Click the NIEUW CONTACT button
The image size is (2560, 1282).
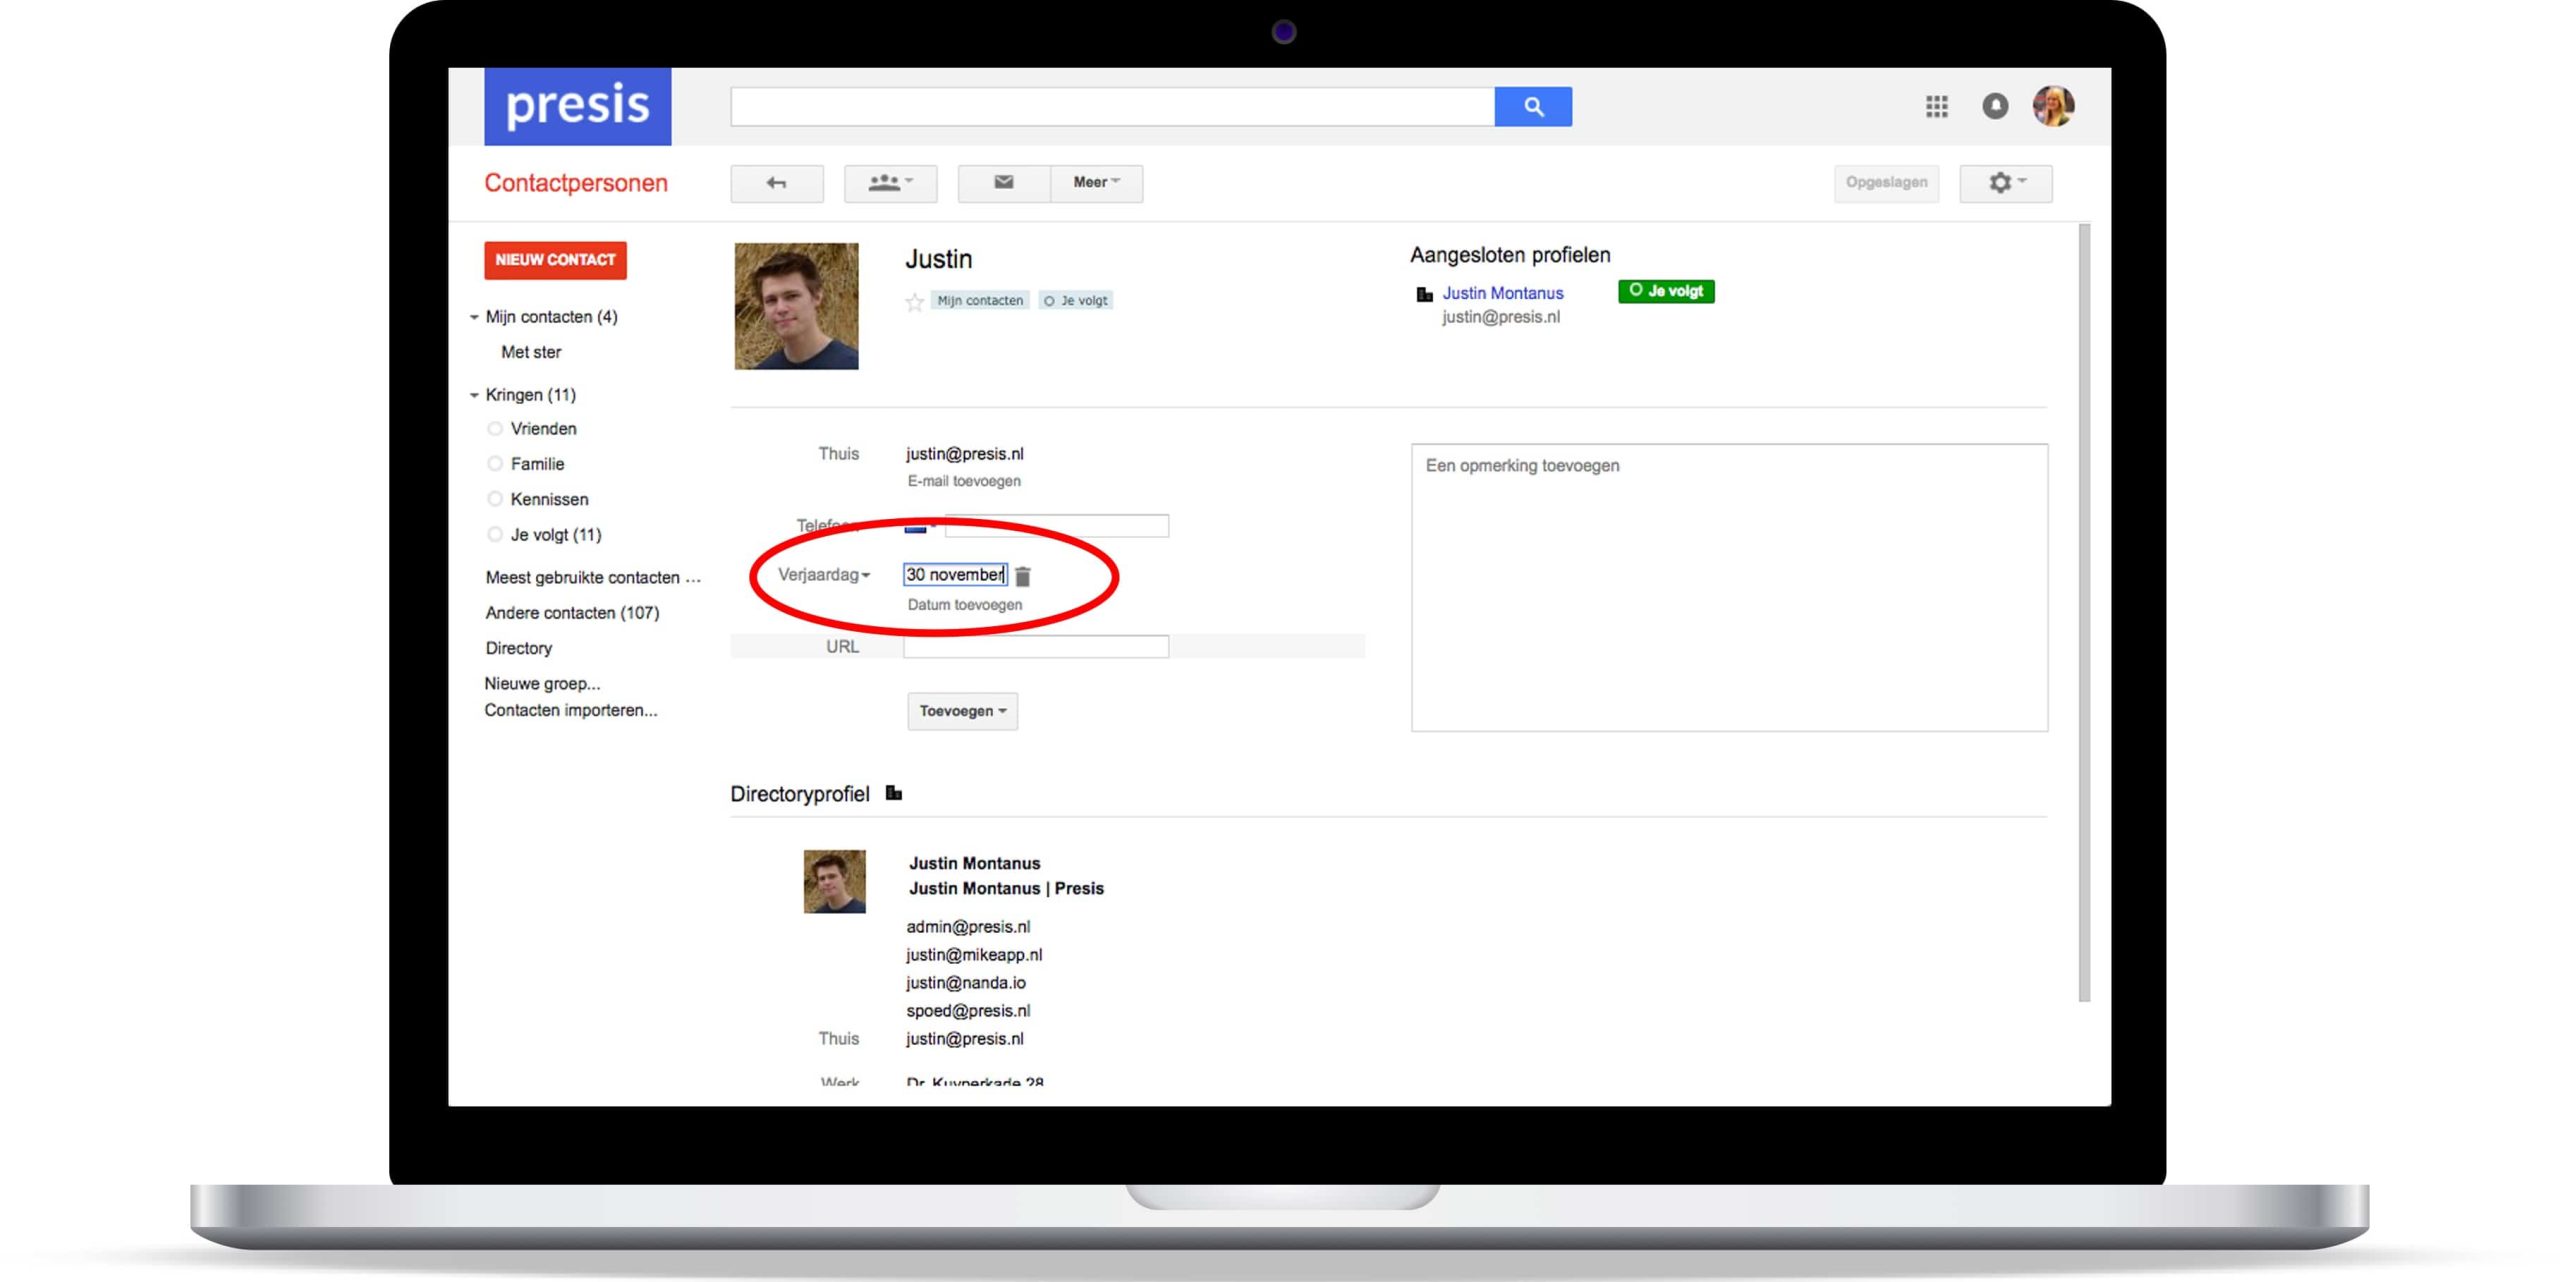[555, 260]
